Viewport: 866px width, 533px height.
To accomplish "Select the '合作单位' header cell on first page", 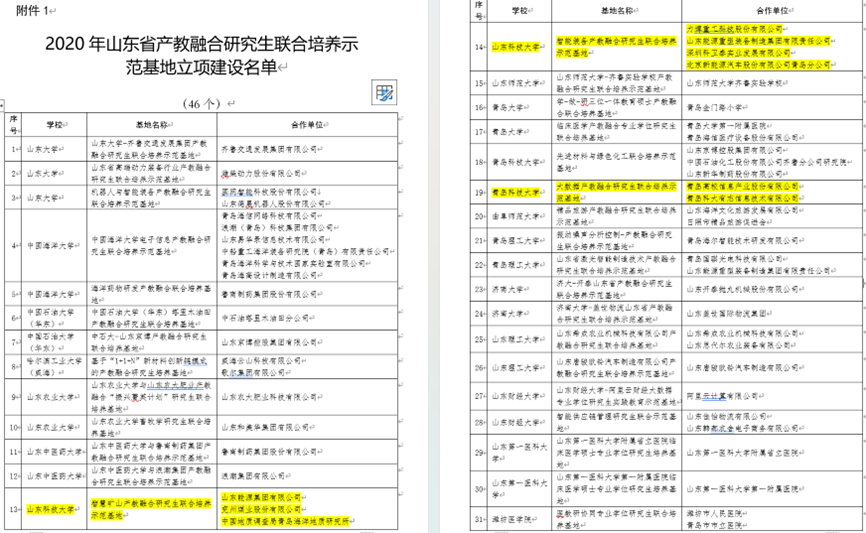I will click(307, 125).
